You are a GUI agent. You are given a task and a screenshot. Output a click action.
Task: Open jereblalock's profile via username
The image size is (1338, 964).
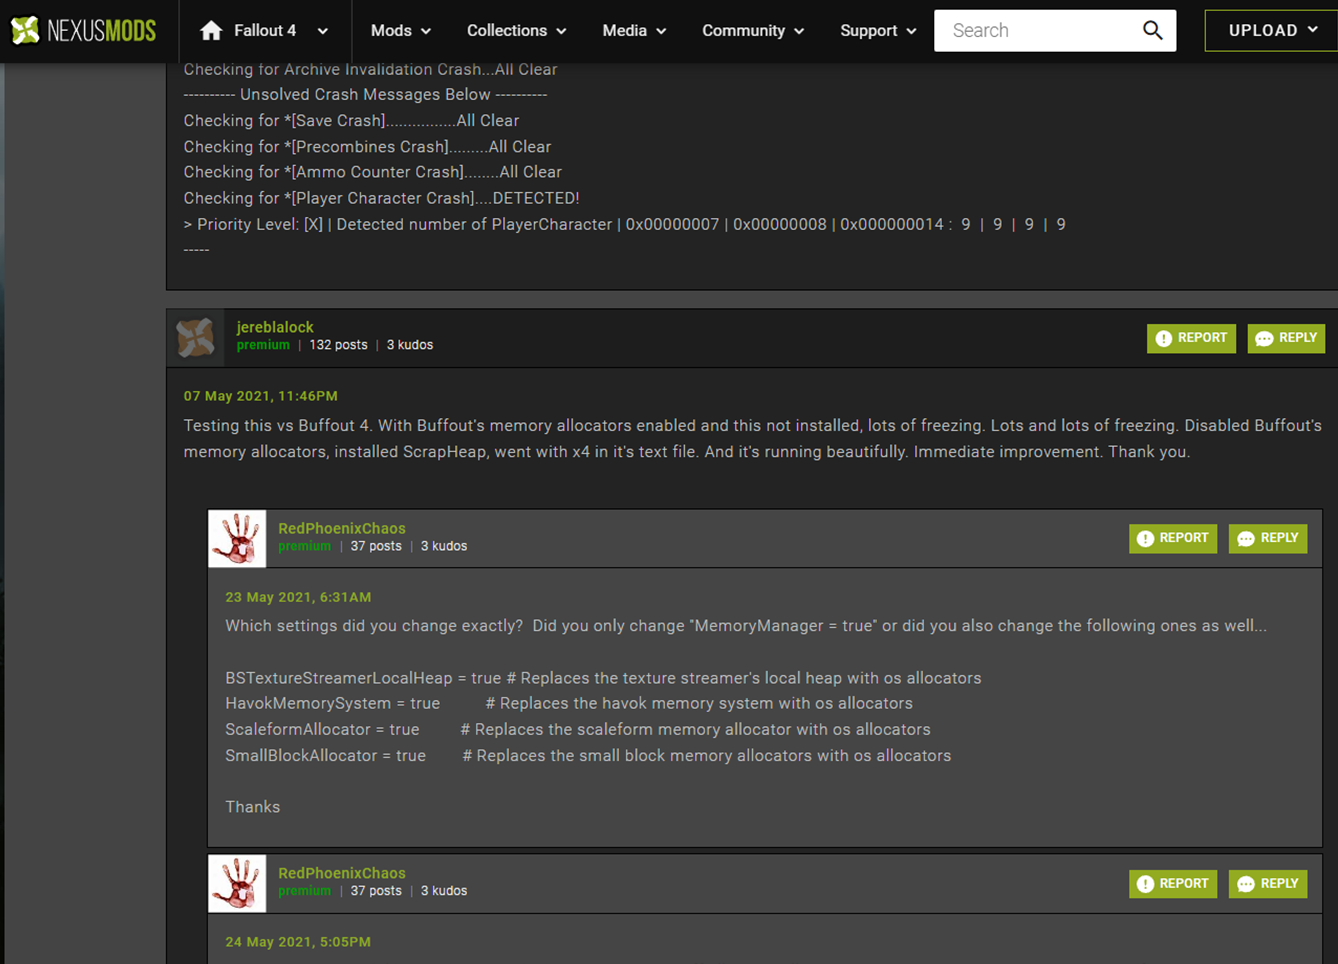tap(275, 327)
